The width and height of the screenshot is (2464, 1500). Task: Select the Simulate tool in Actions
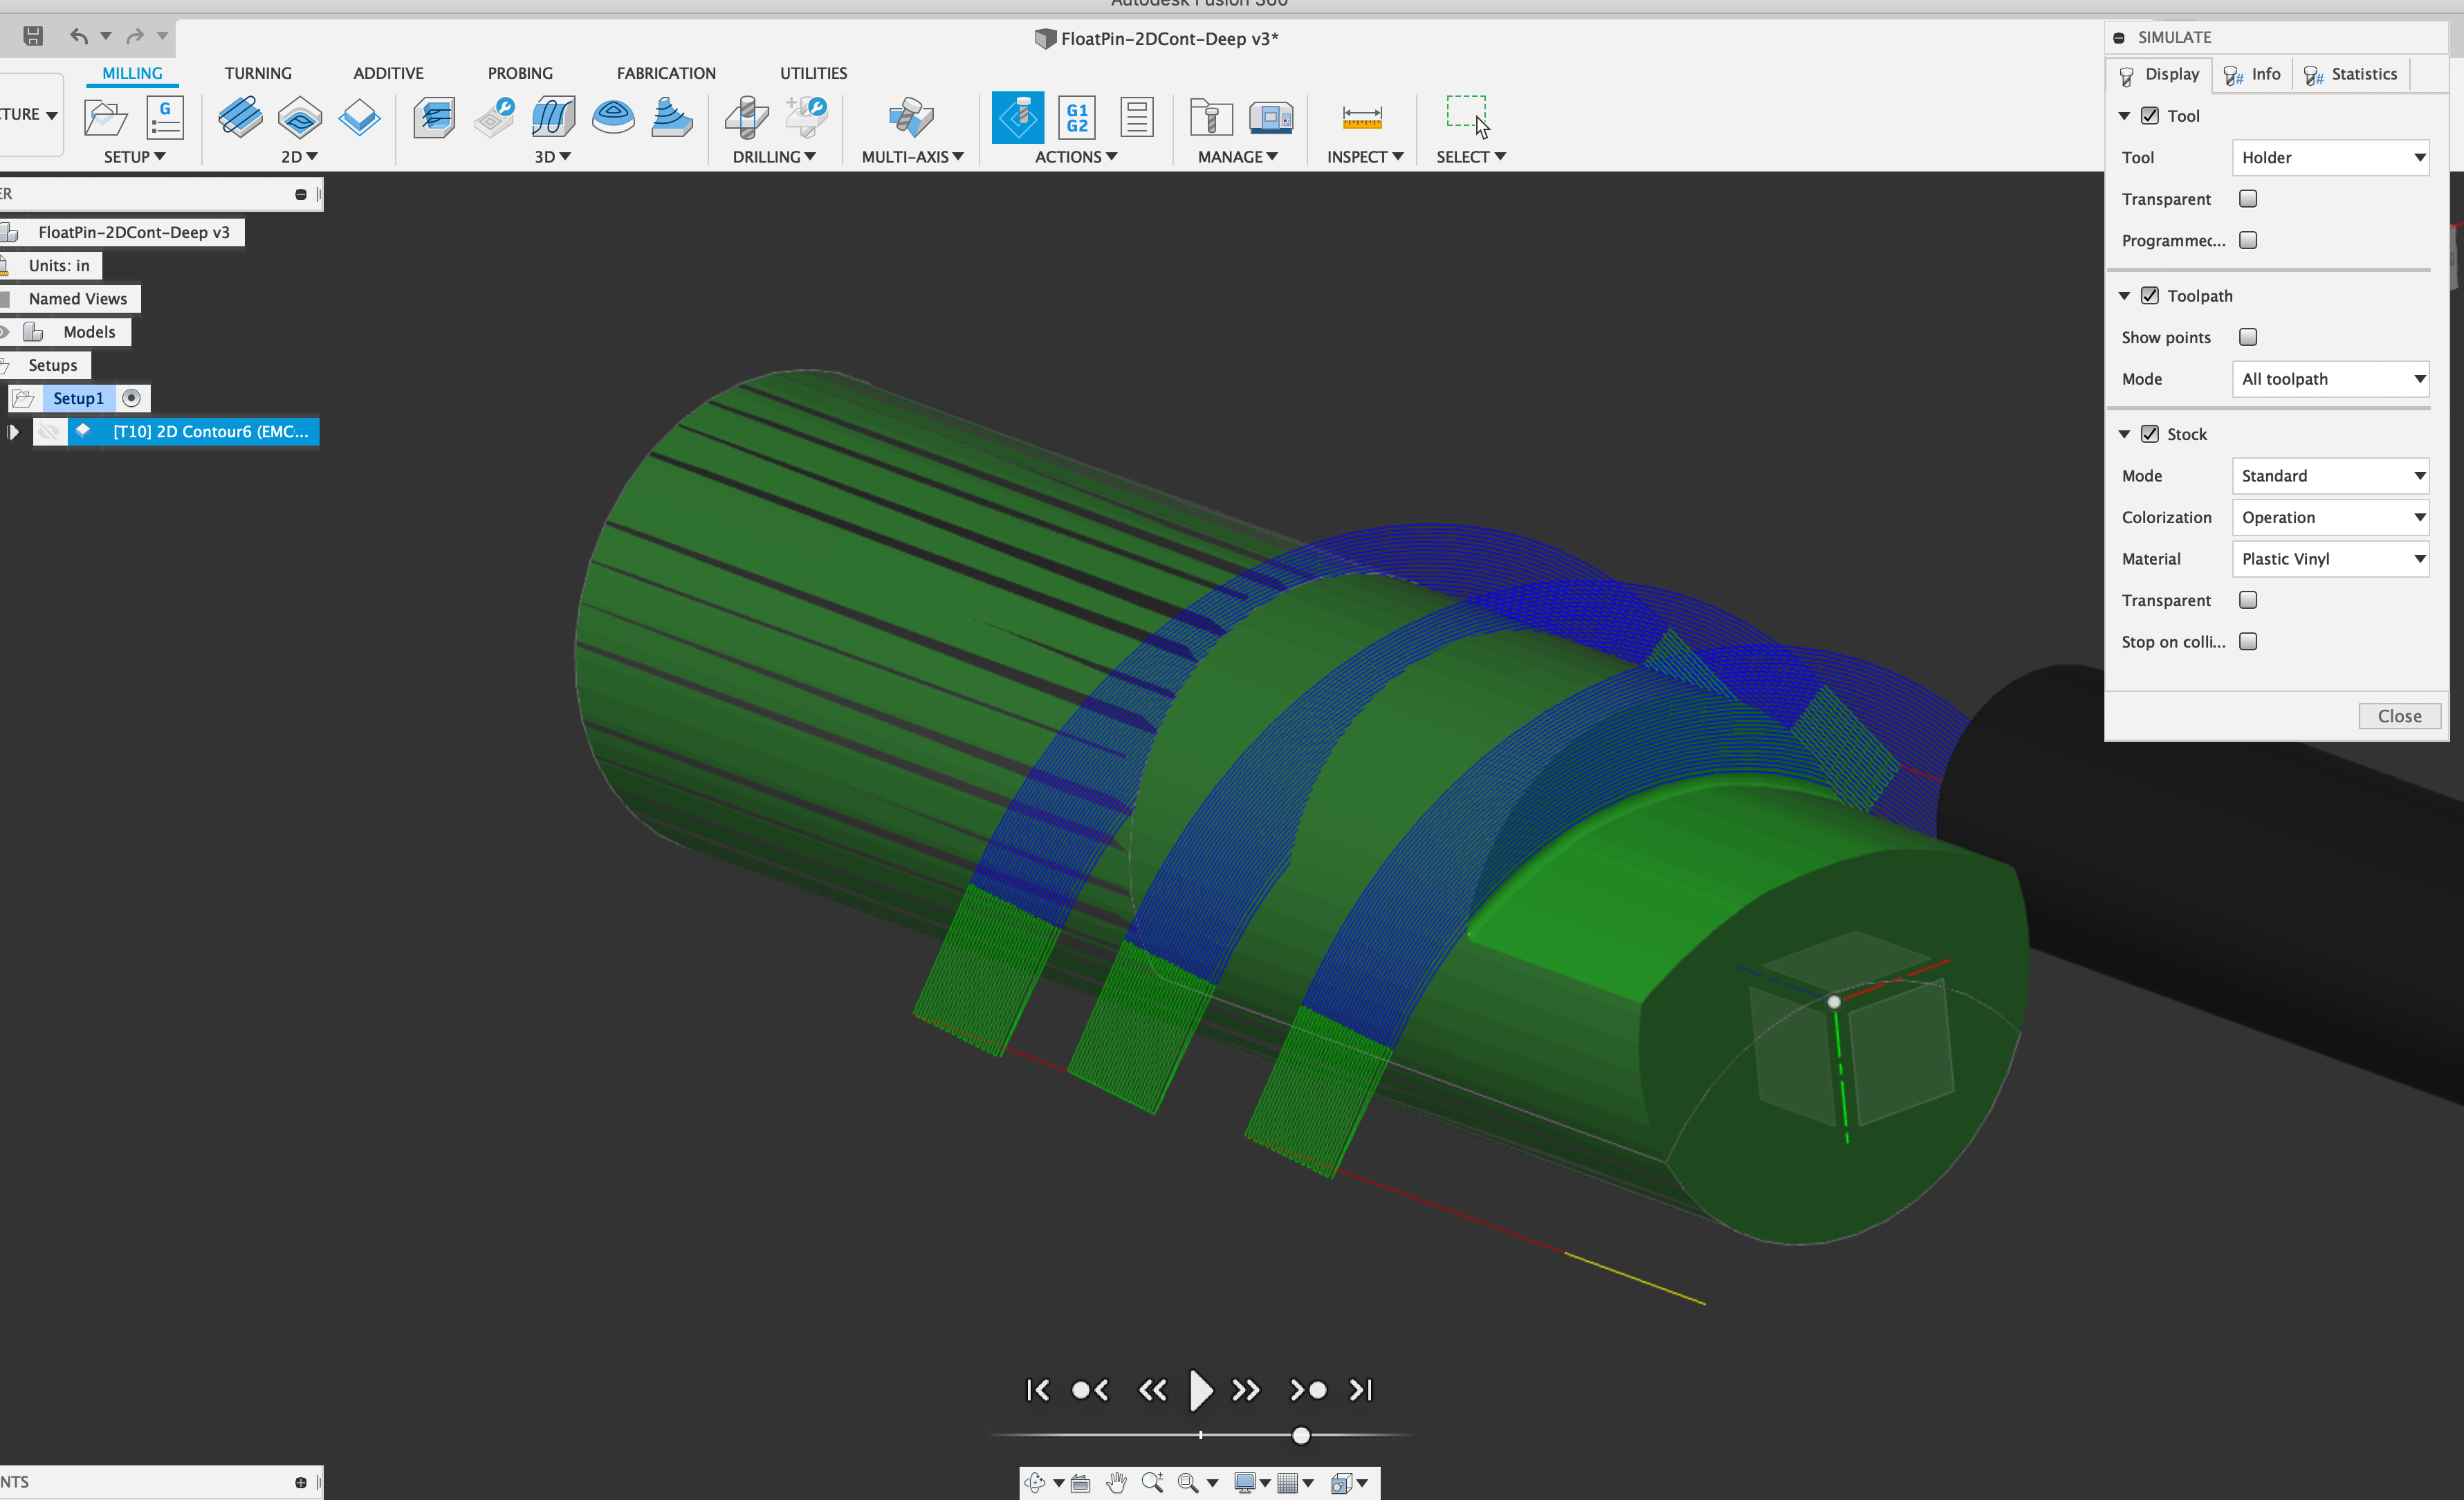click(1017, 117)
